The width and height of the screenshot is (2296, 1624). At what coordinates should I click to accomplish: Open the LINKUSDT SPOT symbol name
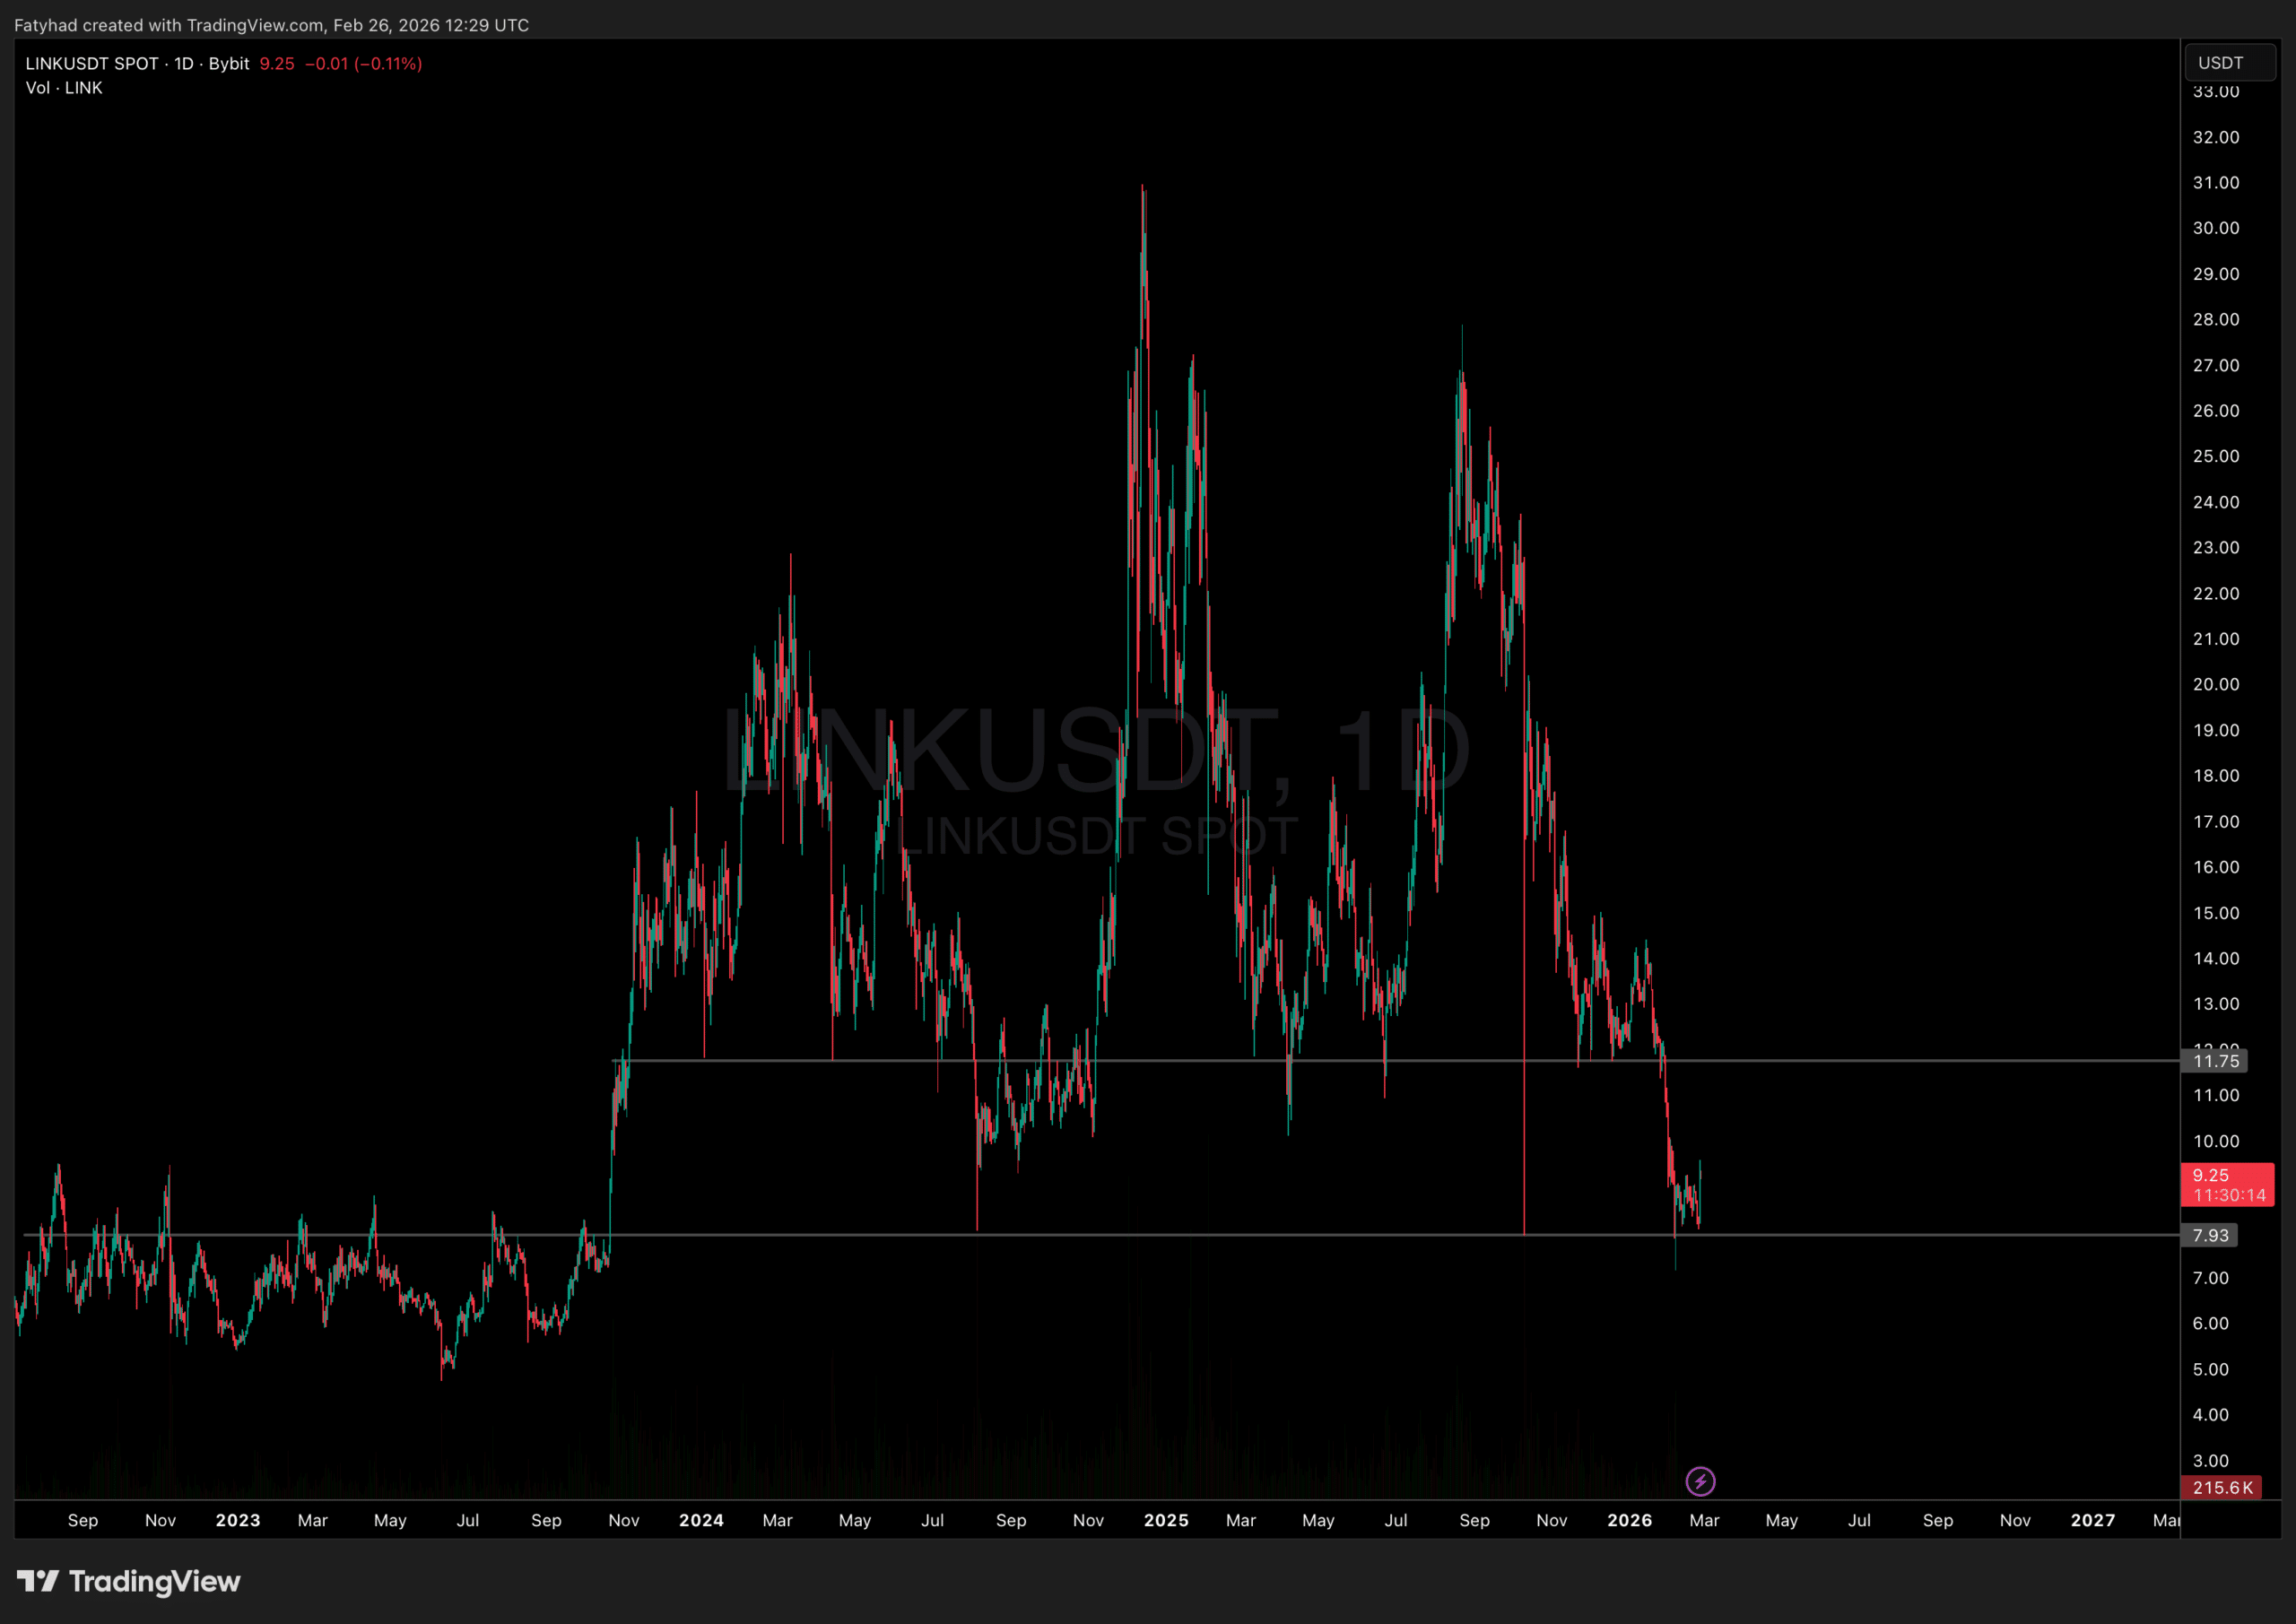pyautogui.click(x=93, y=63)
